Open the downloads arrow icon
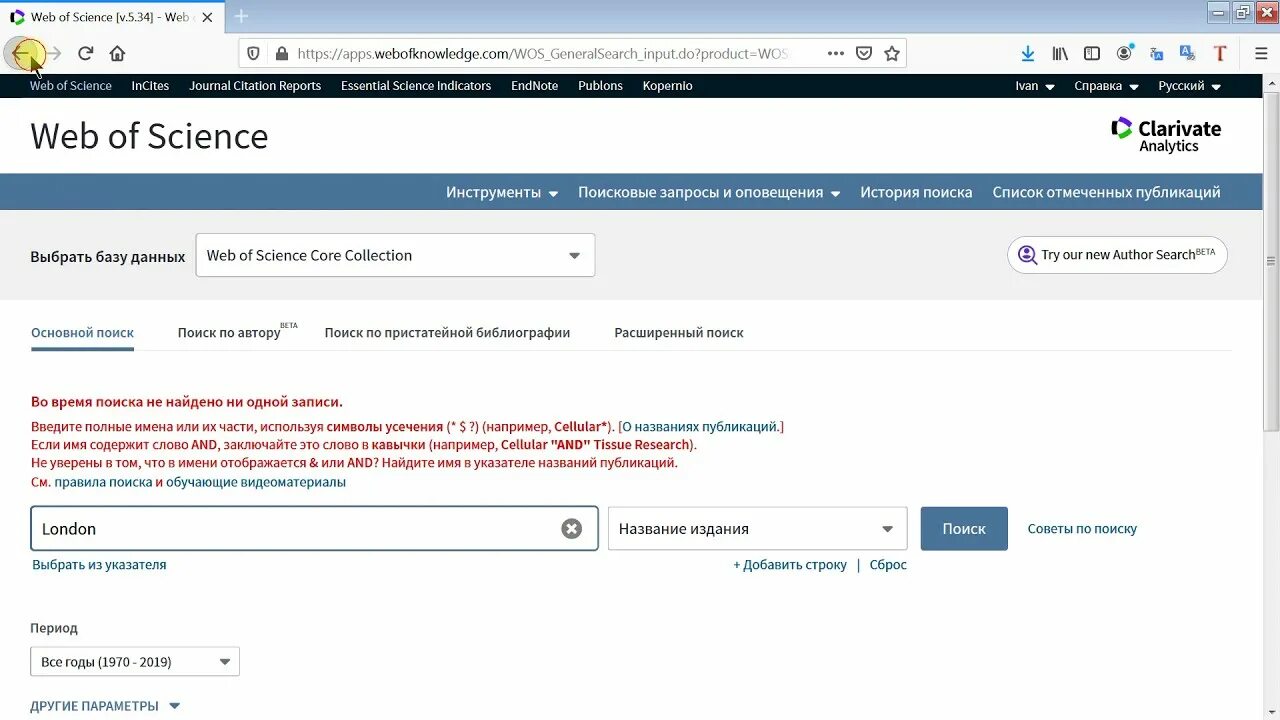 point(1028,54)
